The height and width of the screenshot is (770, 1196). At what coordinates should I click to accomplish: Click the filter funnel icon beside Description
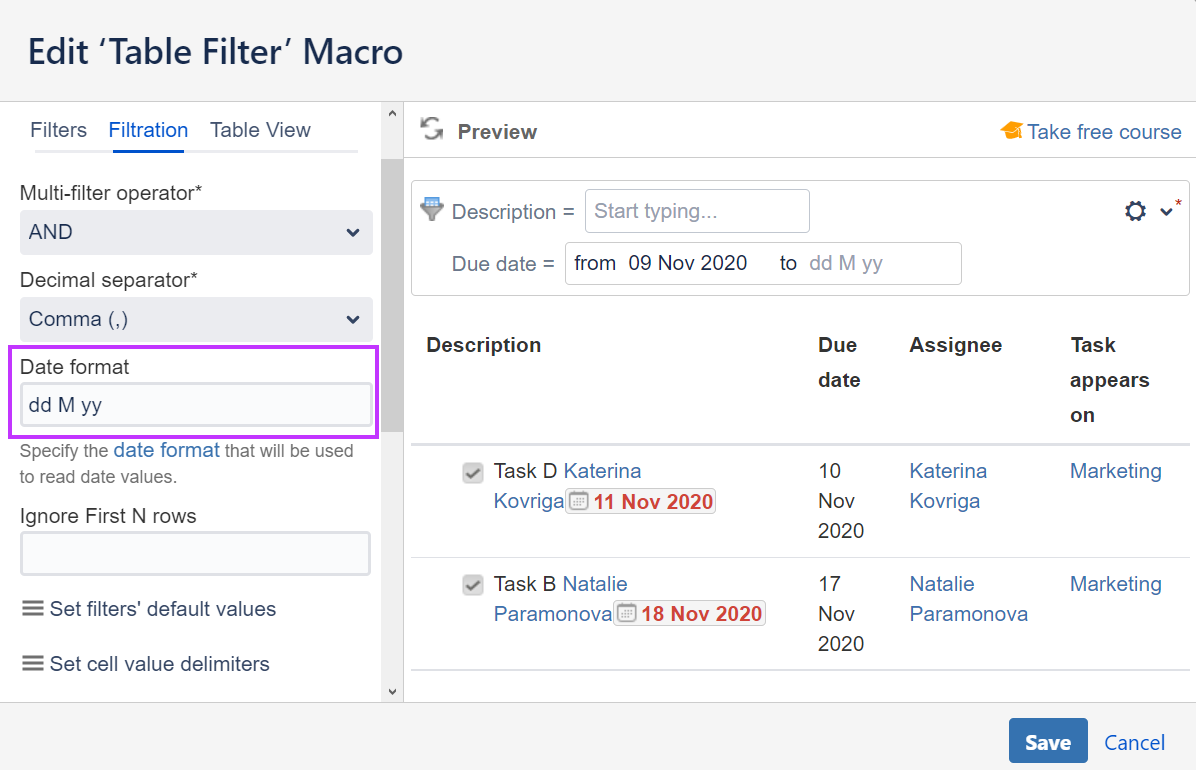431,209
